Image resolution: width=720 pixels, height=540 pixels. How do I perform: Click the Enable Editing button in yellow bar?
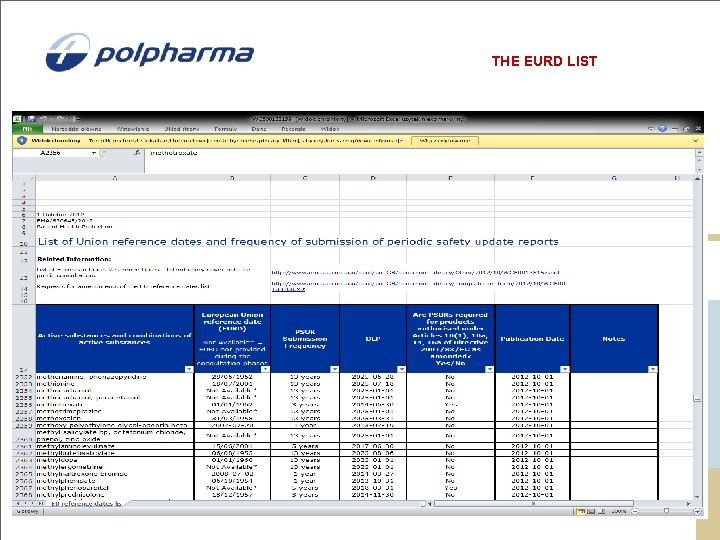point(444,141)
